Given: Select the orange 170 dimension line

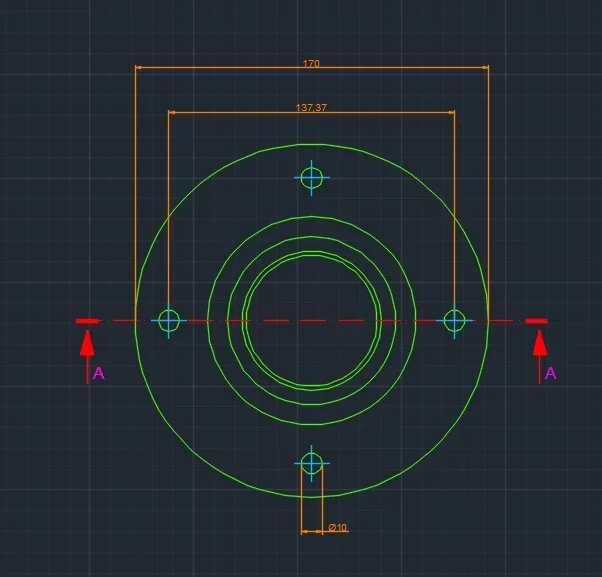Looking at the screenshot, I should click(220, 68).
